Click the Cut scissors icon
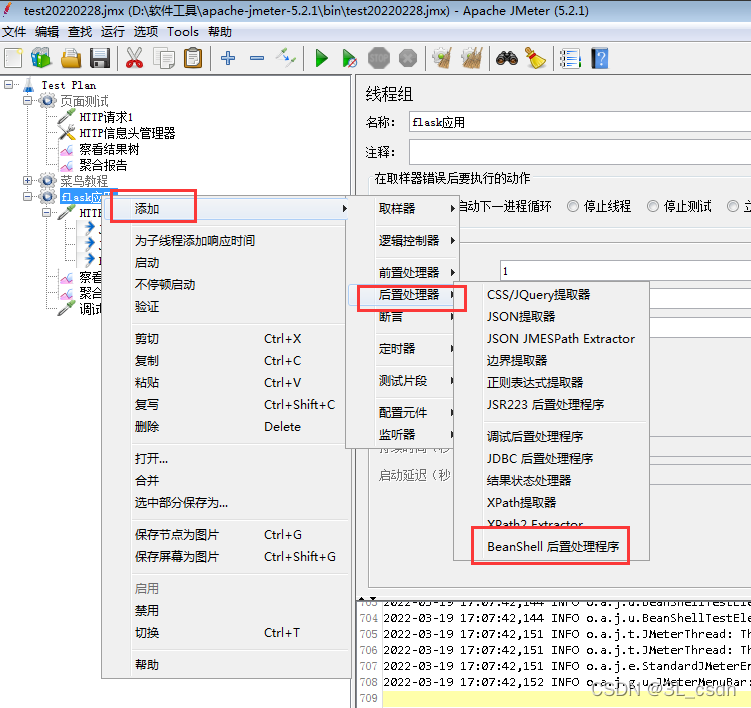The image size is (751, 708). click(x=135, y=58)
